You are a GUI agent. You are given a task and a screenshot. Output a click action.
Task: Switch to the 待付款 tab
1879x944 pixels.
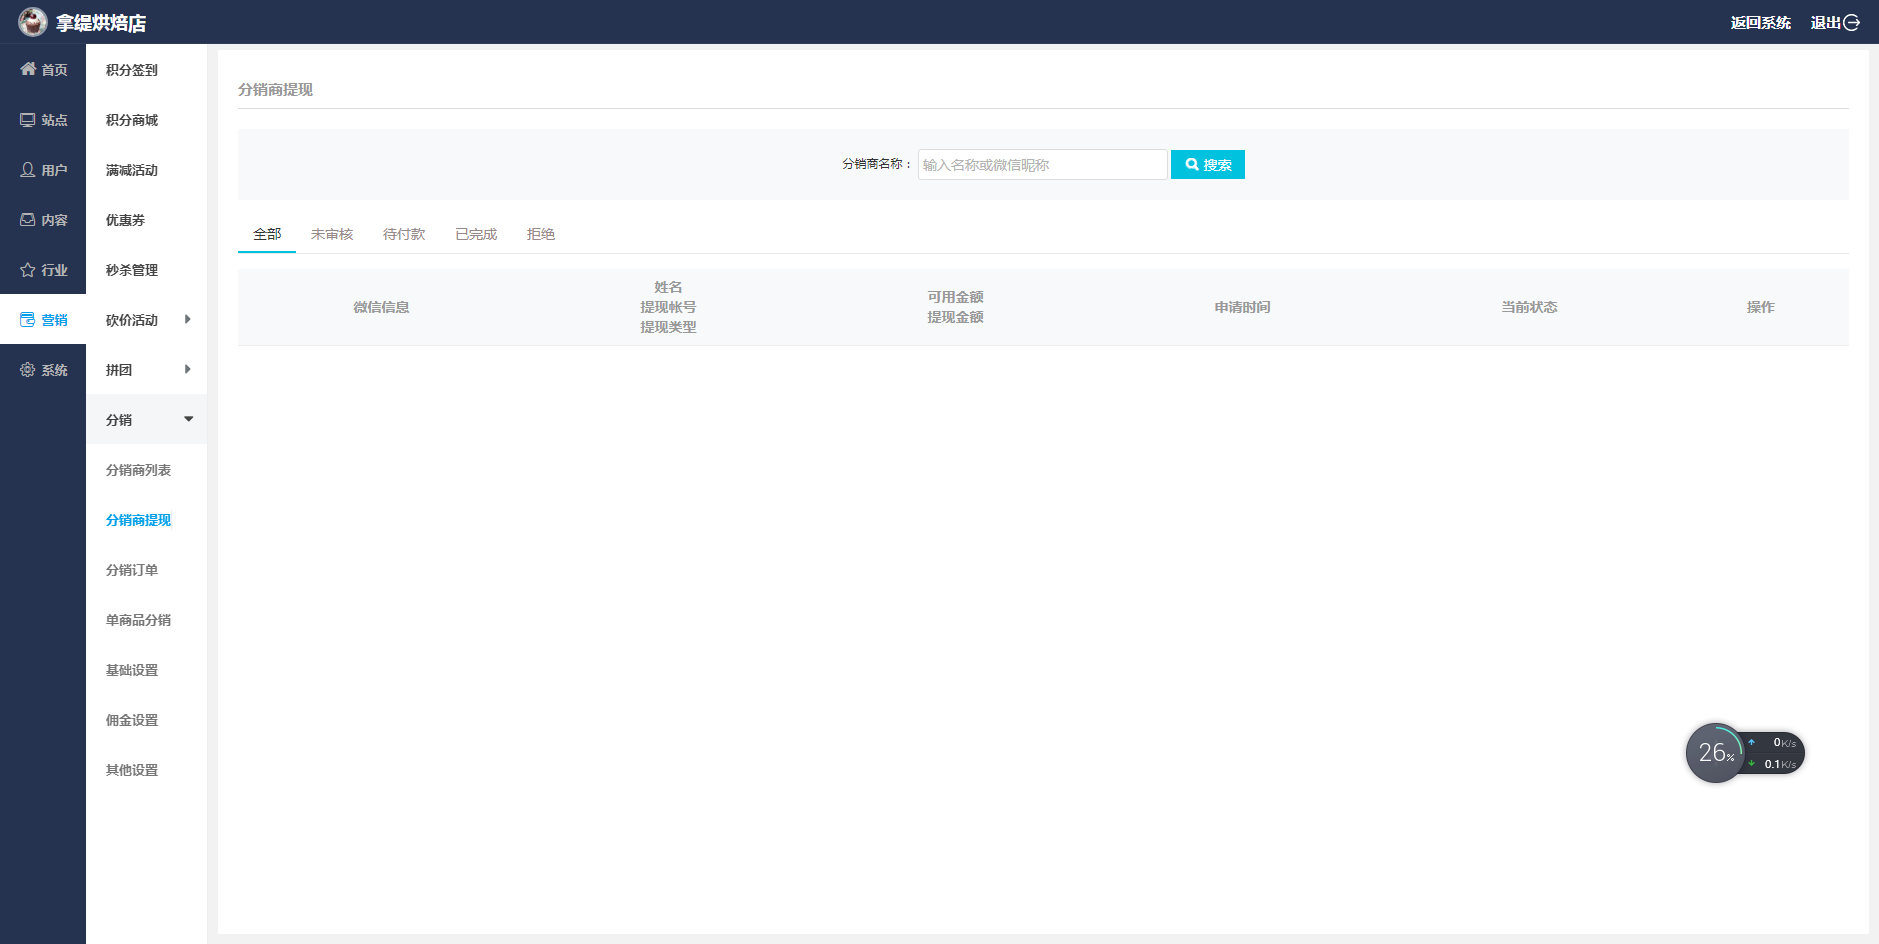[x=404, y=234]
